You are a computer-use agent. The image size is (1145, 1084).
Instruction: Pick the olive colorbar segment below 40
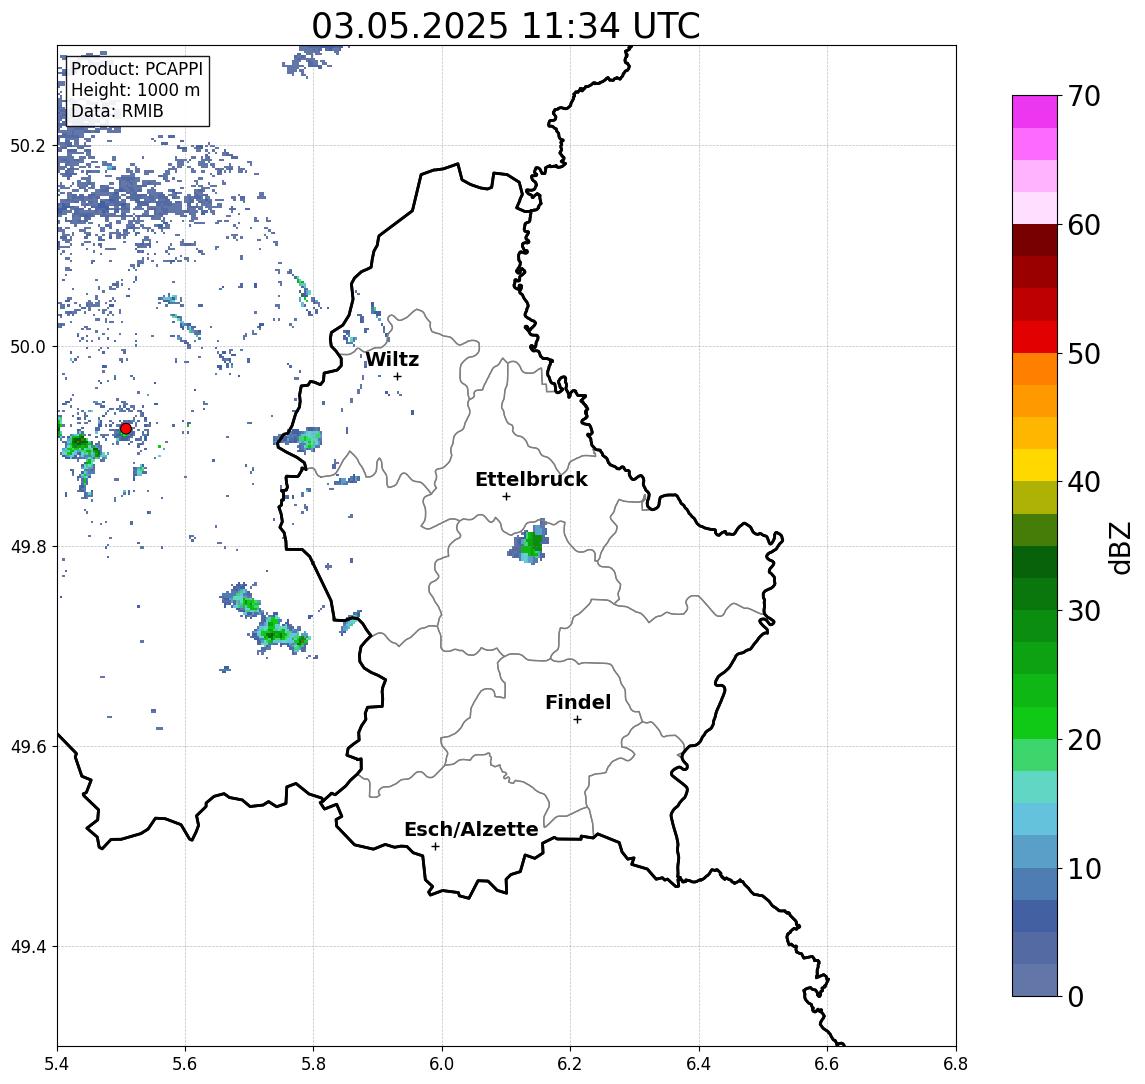1035,497
